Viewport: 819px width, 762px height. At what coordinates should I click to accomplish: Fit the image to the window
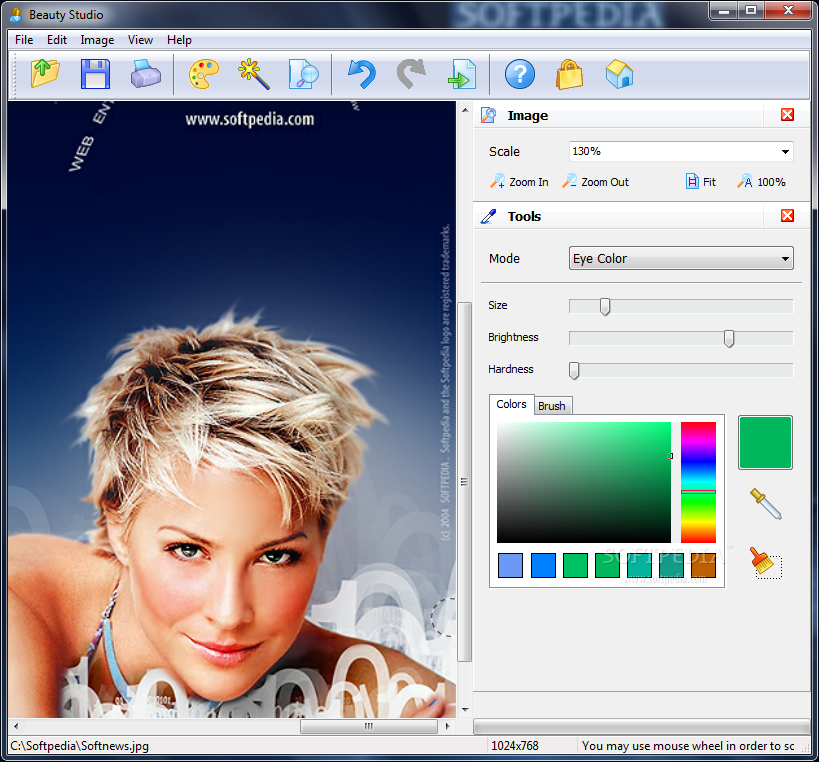click(x=700, y=182)
